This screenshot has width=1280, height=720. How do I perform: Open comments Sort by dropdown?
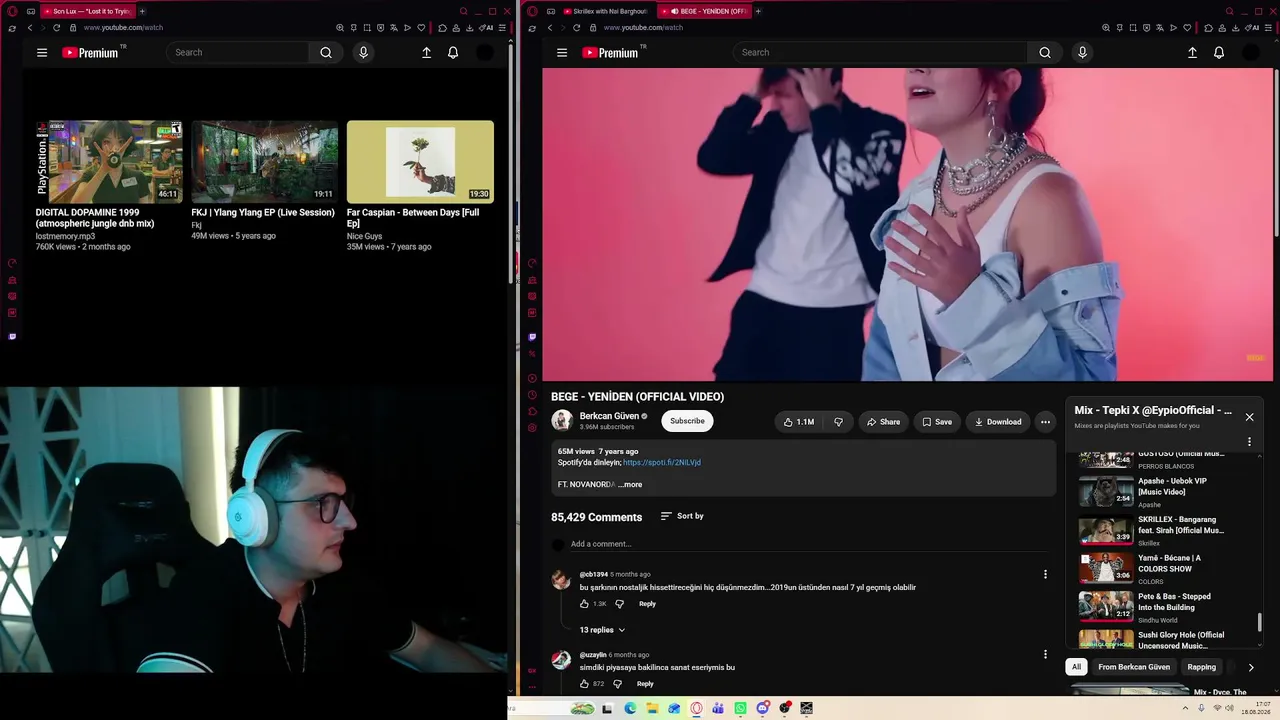click(682, 516)
